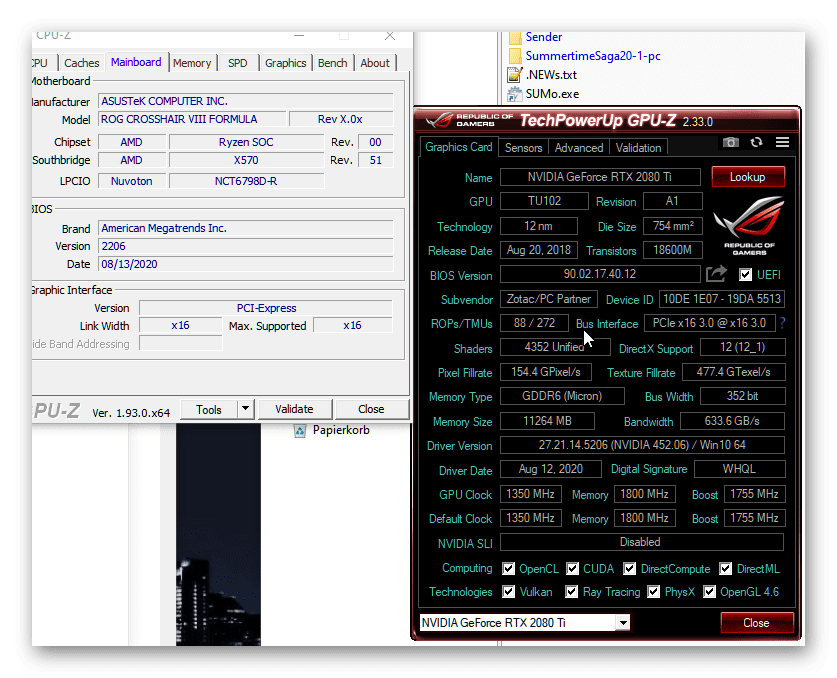Click the Device ID field

click(722, 298)
